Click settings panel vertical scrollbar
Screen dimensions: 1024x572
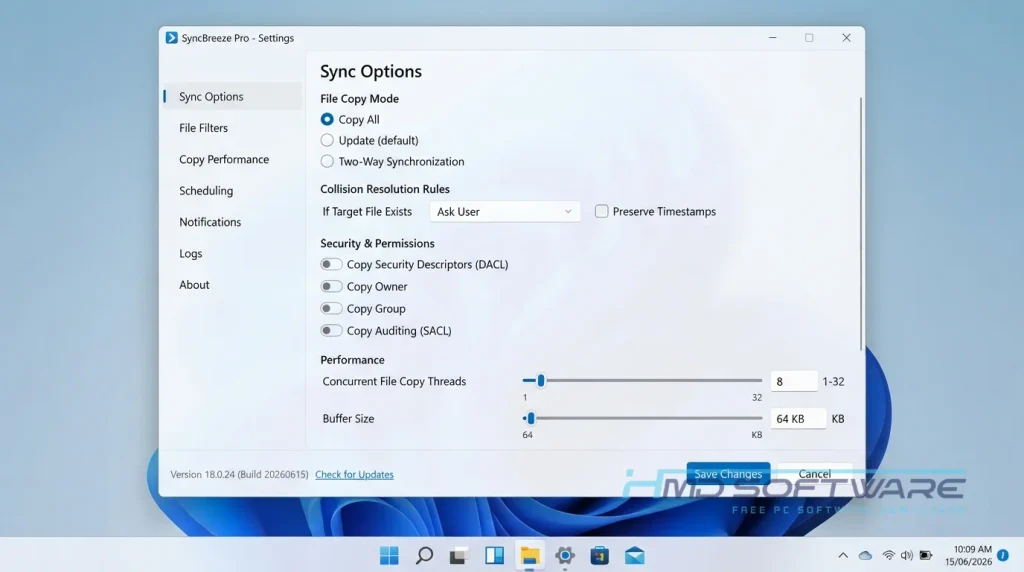tap(861, 224)
